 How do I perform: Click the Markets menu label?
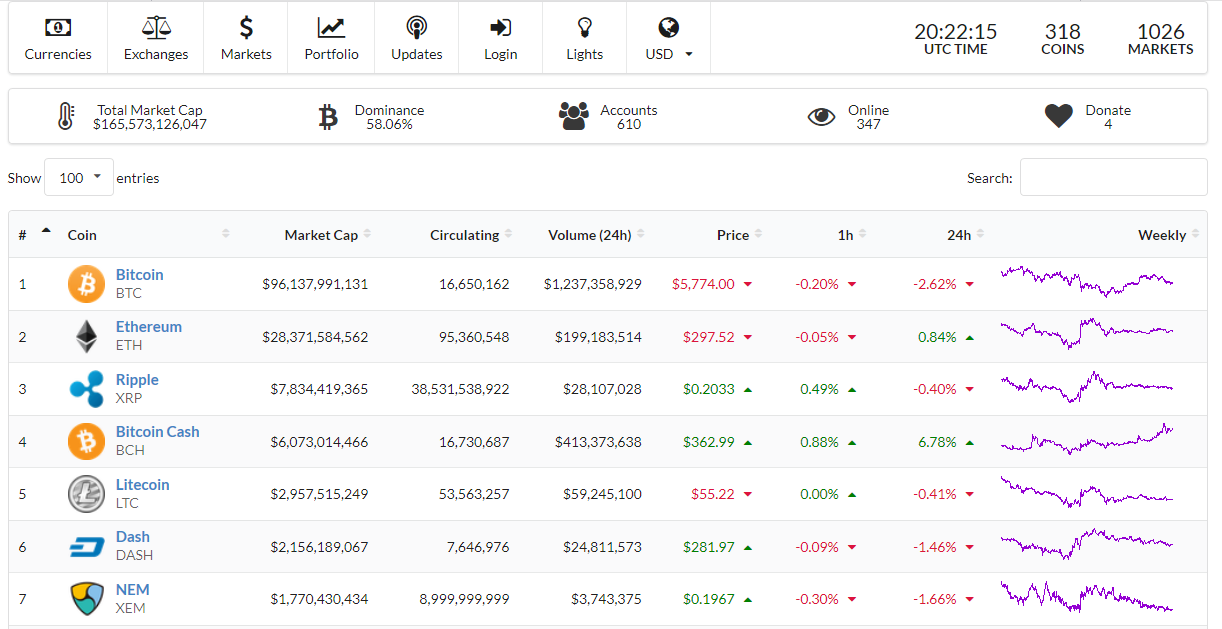pos(246,54)
